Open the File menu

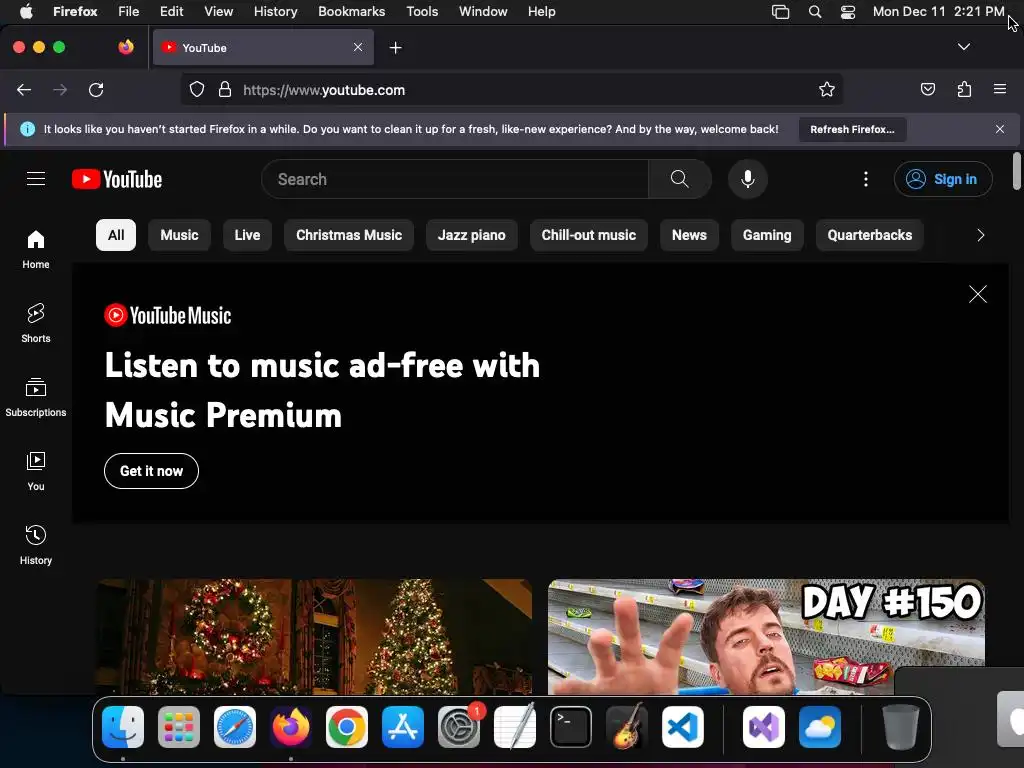pyautogui.click(x=129, y=11)
